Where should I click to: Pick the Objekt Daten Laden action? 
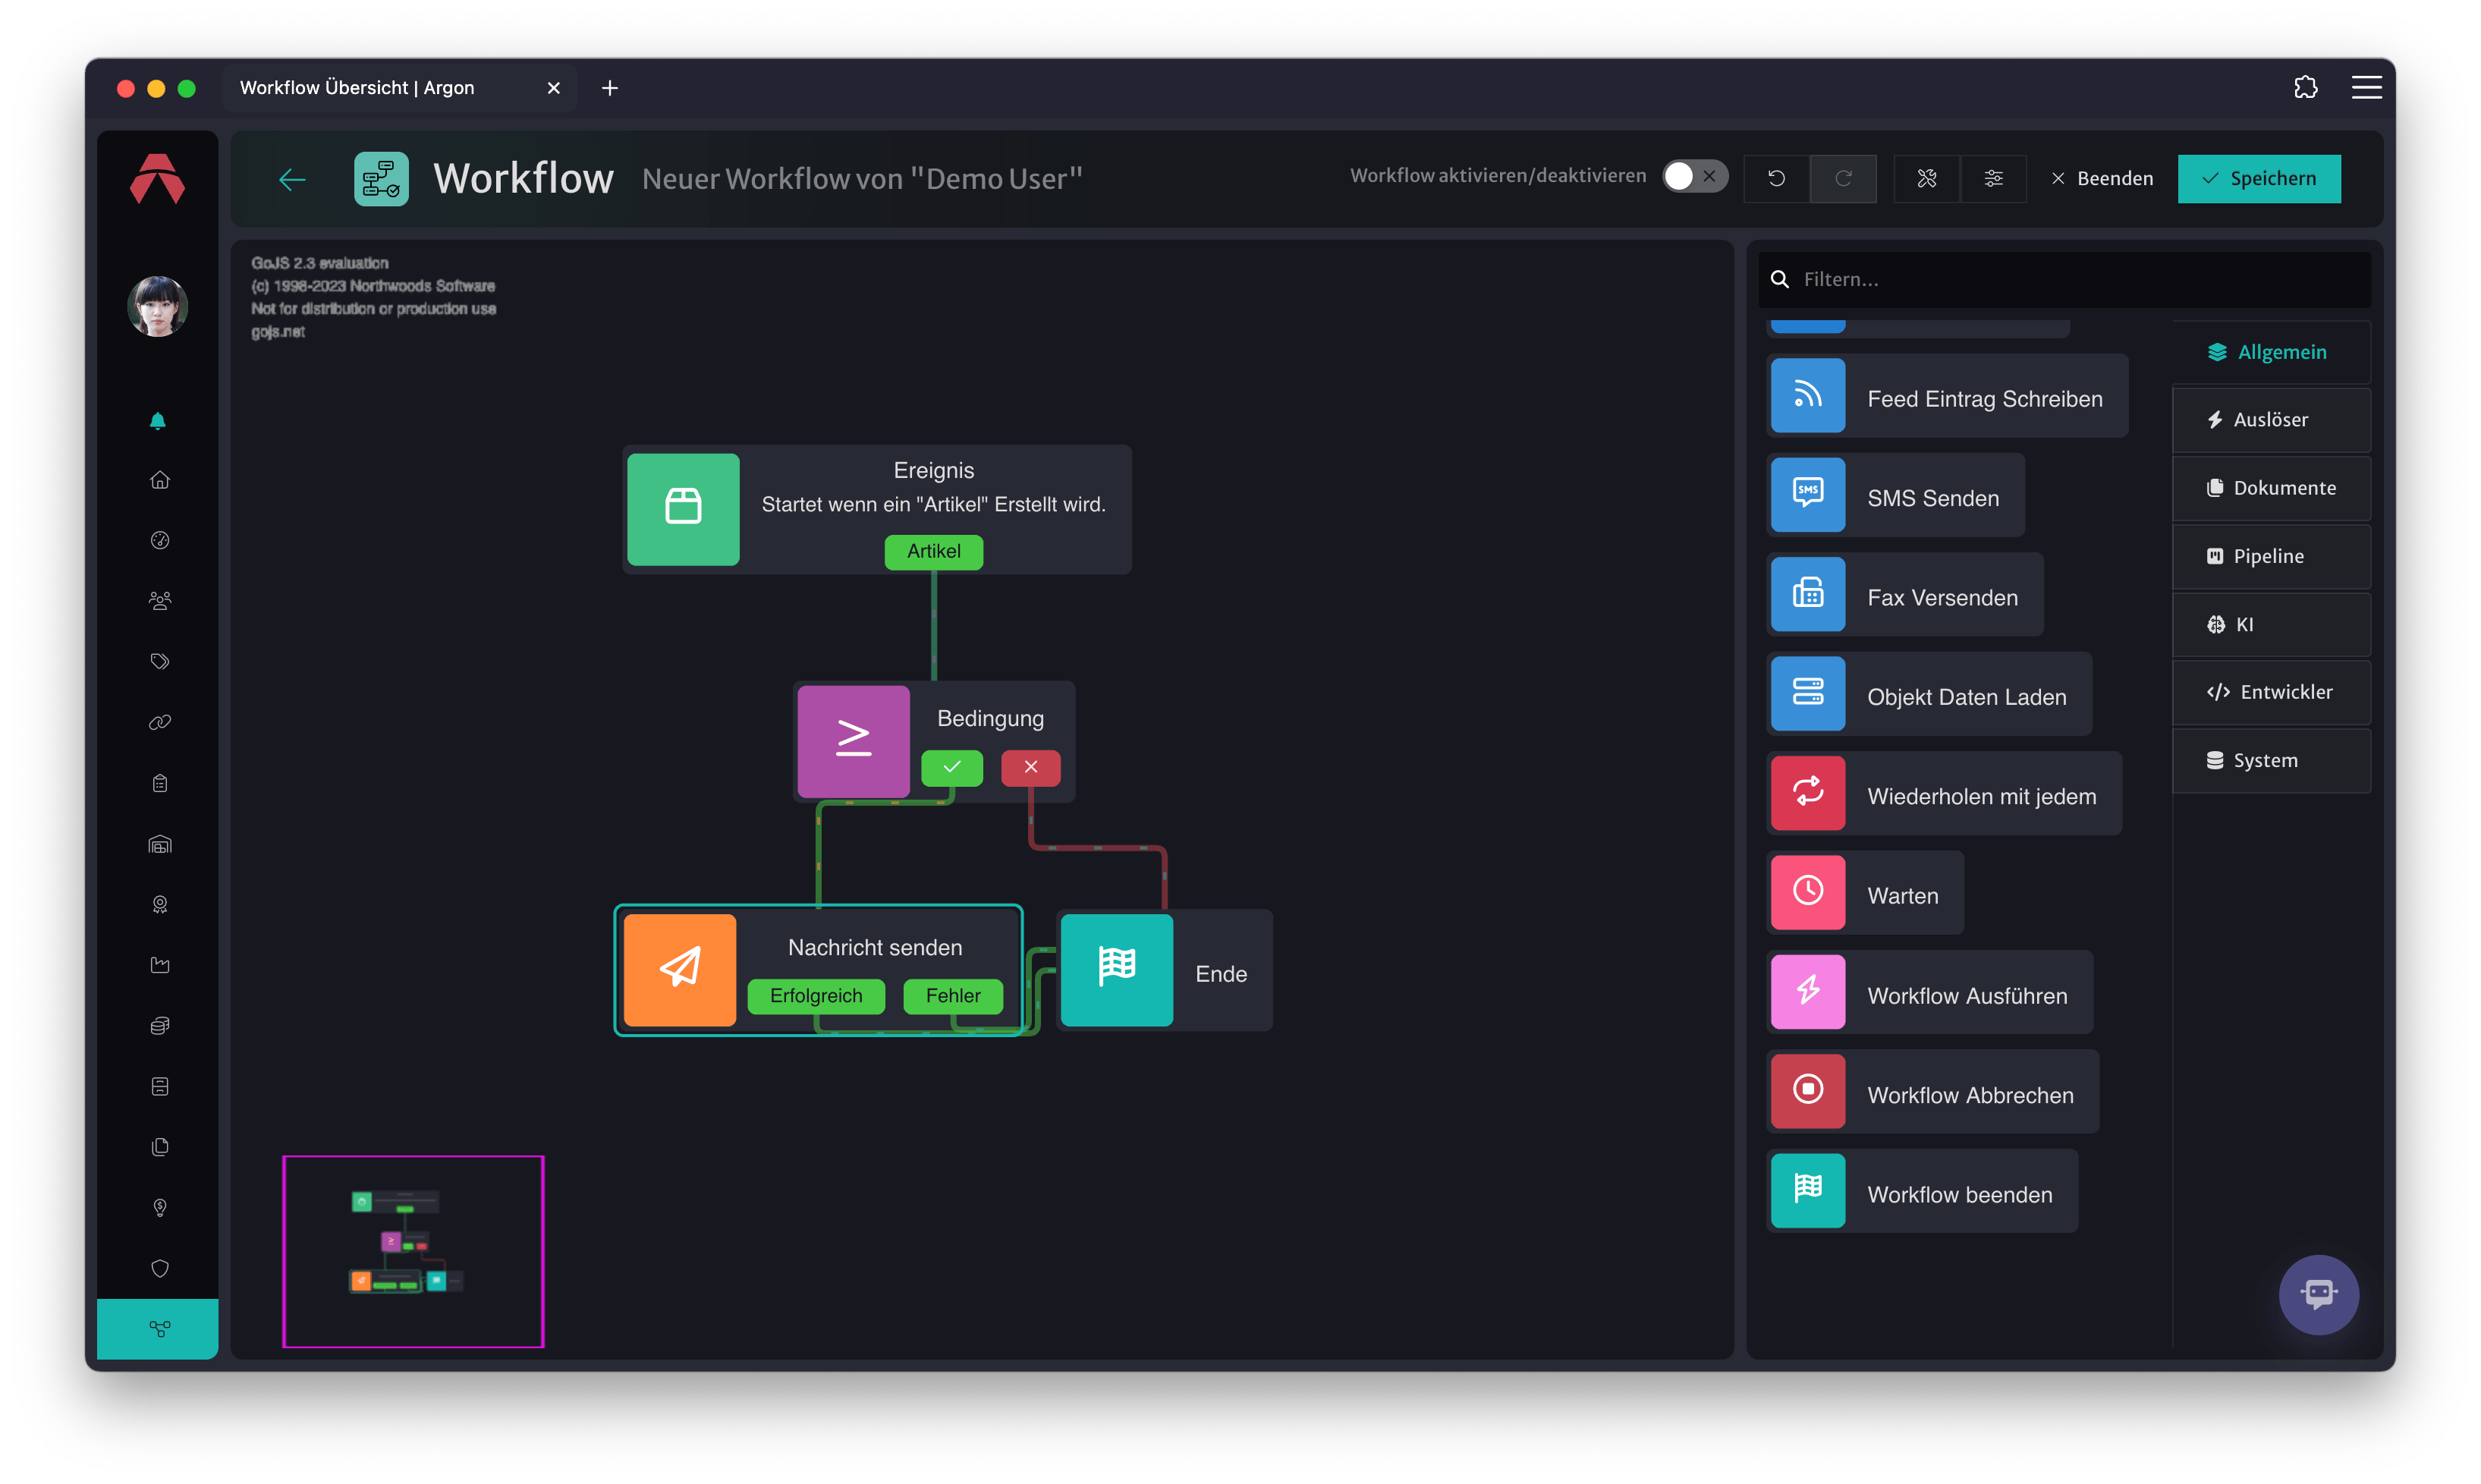click(1929, 696)
